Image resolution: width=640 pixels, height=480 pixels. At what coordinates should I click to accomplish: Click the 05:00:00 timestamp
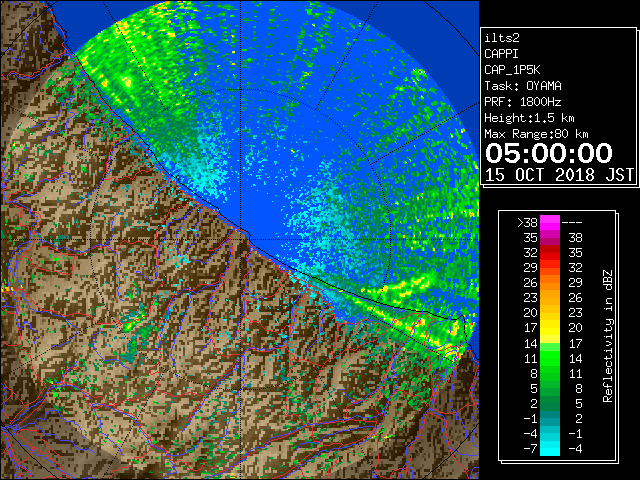point(549,153)
